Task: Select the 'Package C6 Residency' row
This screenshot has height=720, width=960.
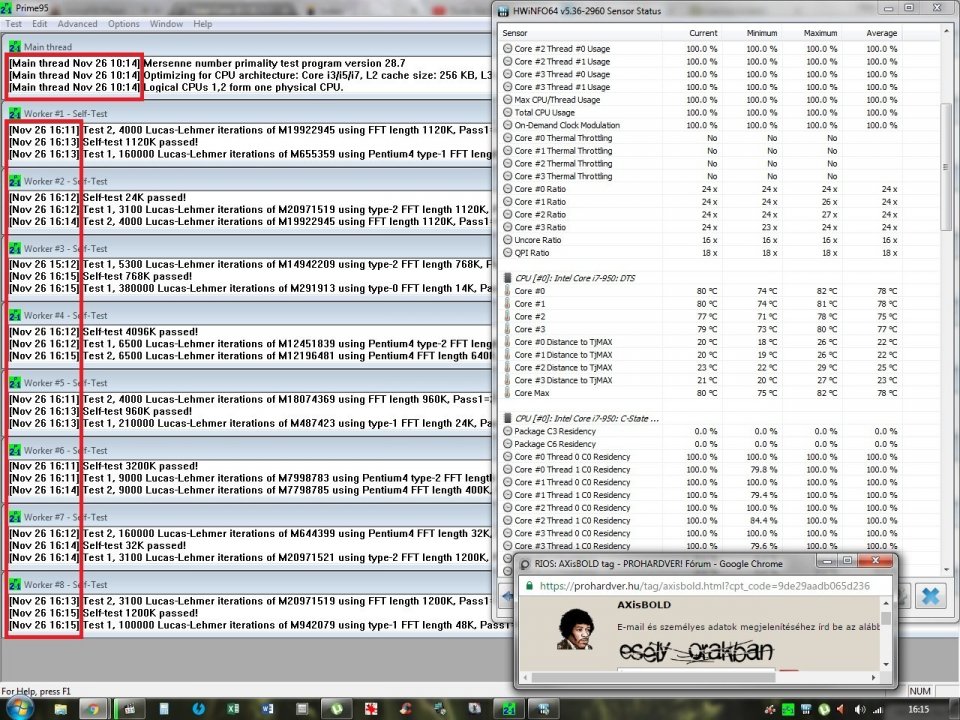Action: tap(702, 444)
